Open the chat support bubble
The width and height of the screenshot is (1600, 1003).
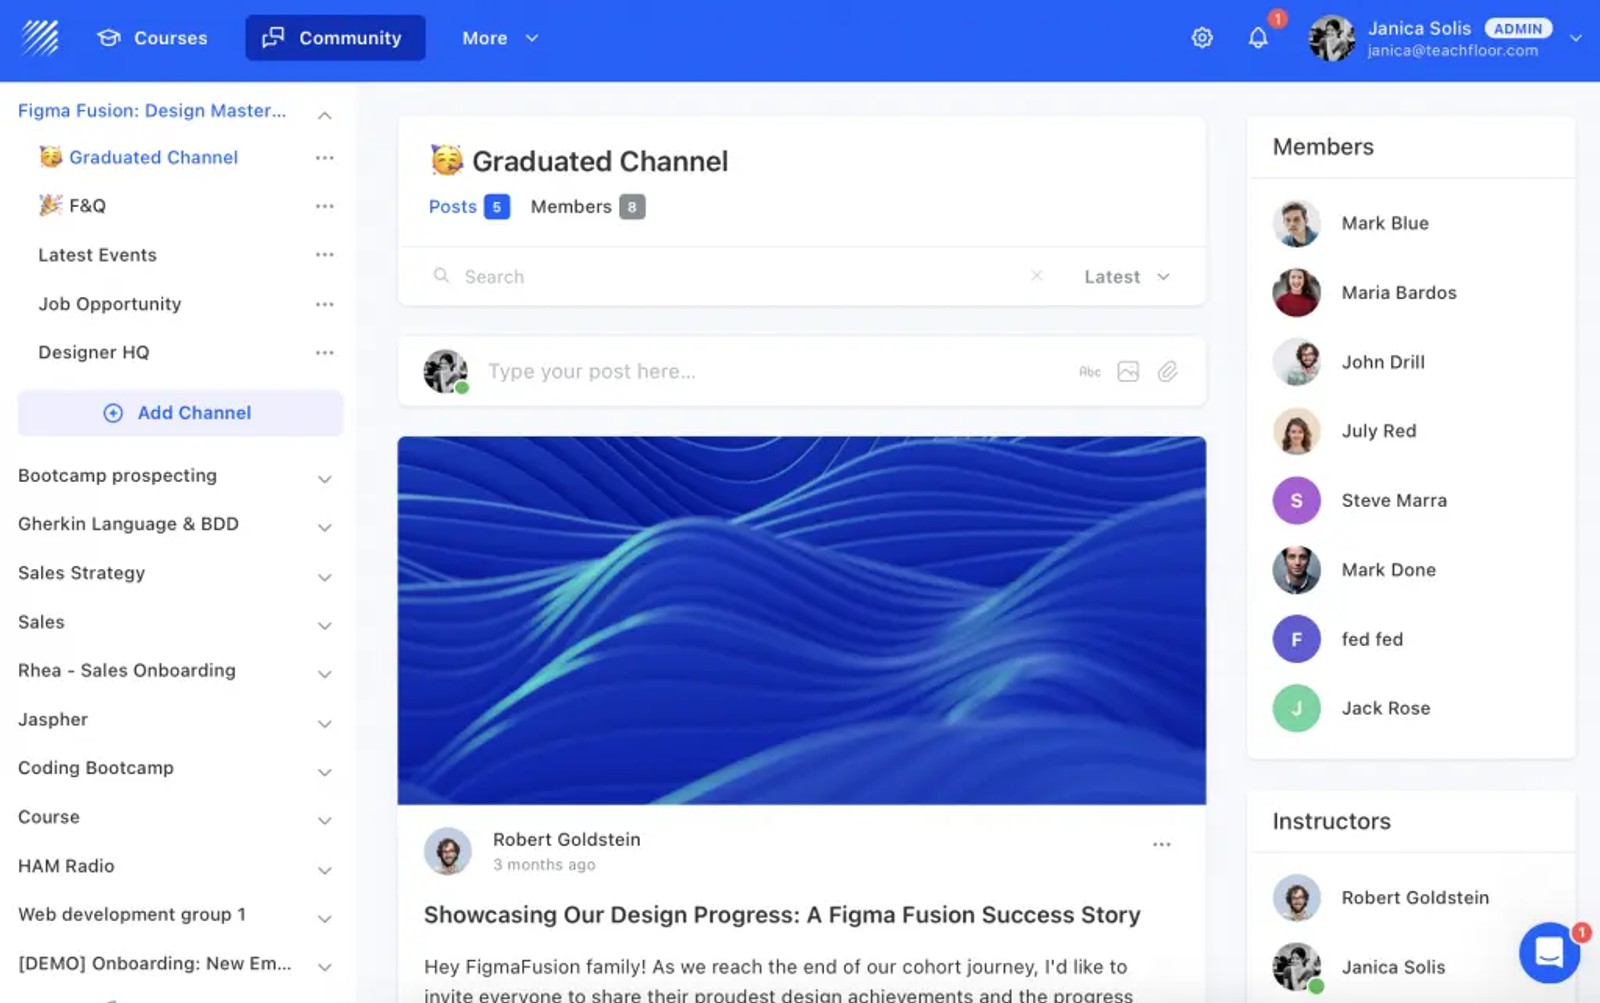pos(1549,952)
